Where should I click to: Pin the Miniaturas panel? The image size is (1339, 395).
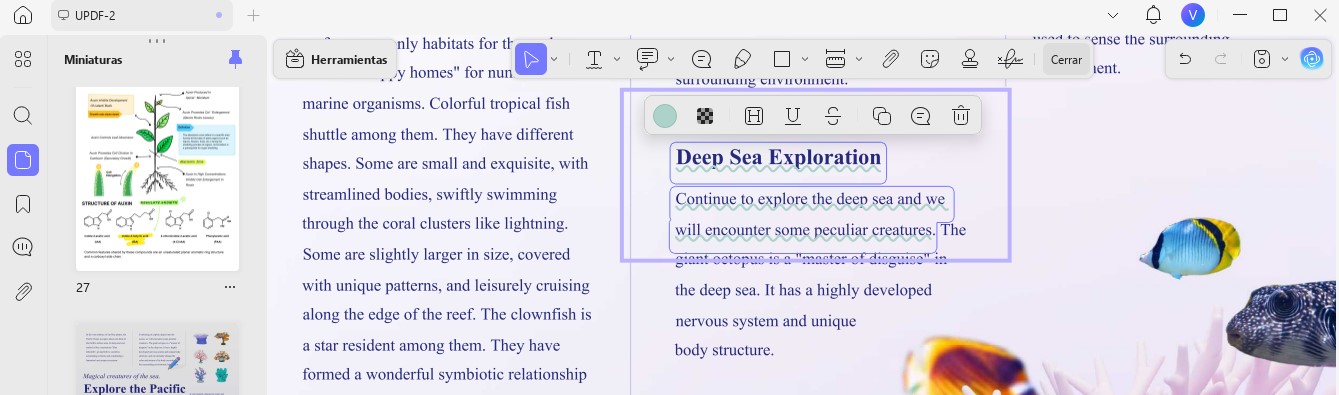(x=236, y=59)
